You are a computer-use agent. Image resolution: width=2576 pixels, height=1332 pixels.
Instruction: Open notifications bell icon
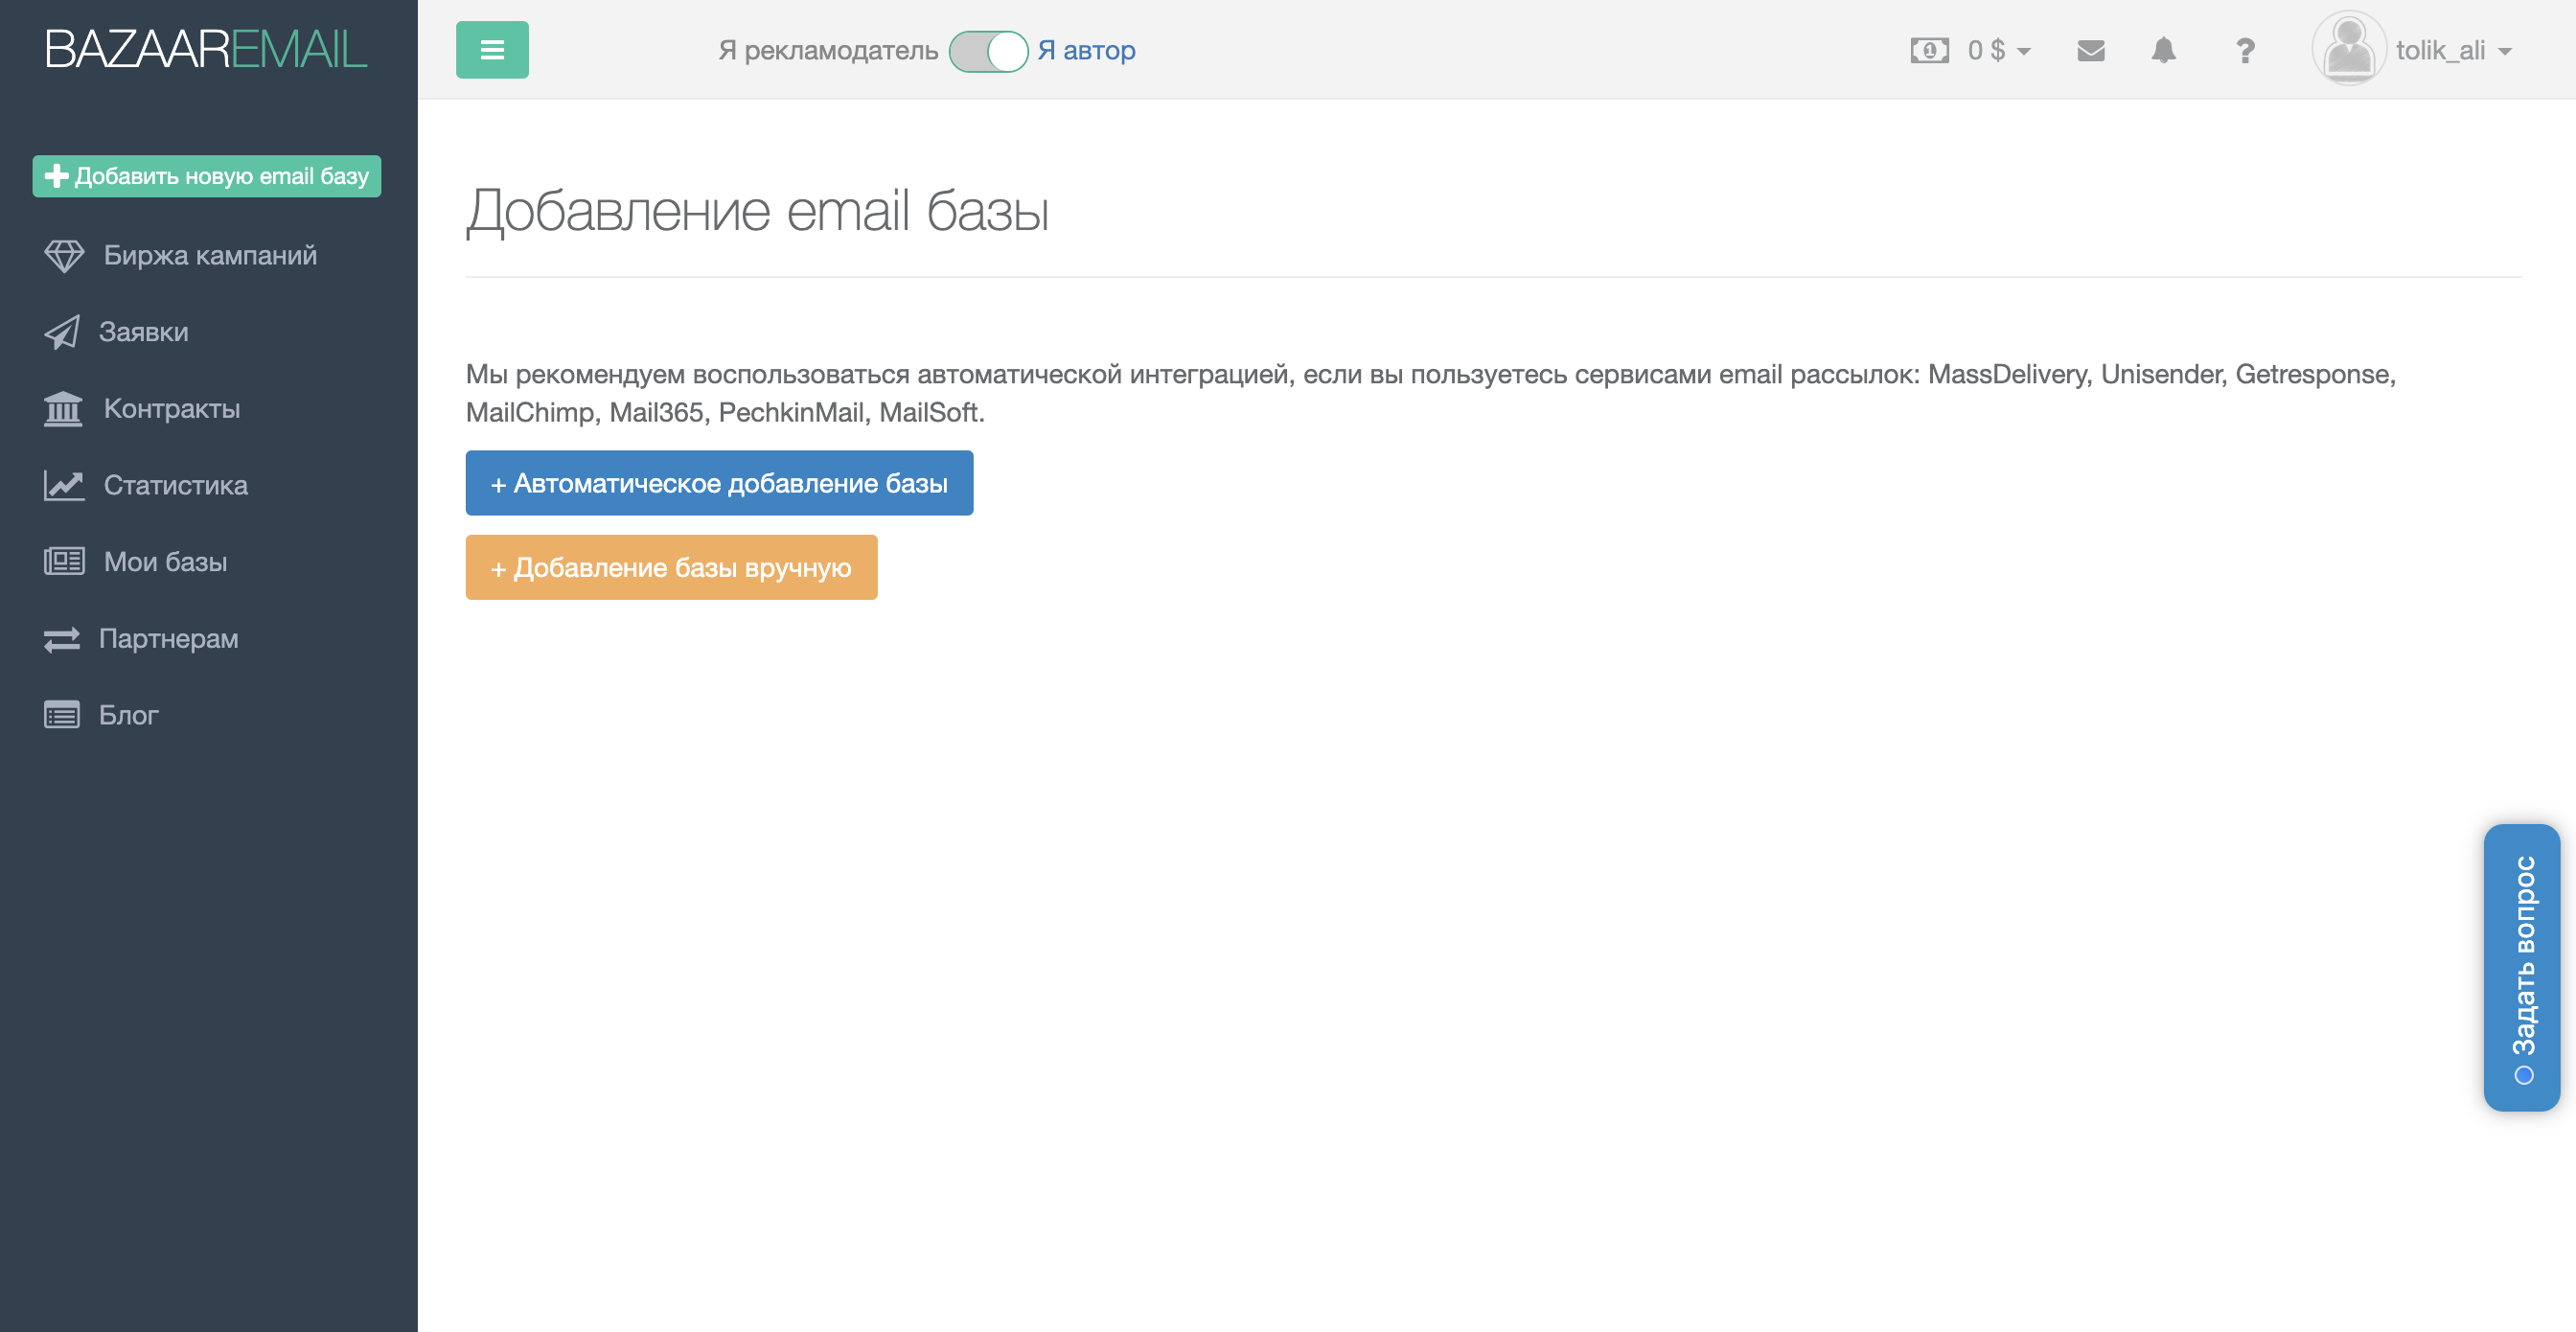(x=2163, y=50)
